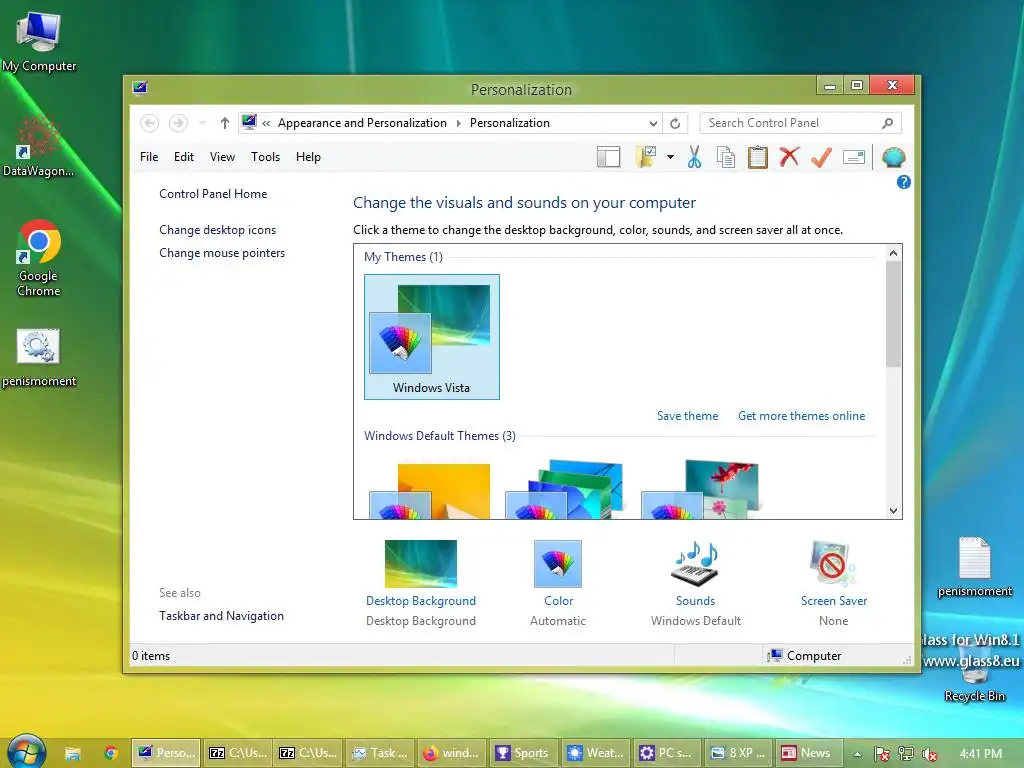
Task: Open the Folder Options toolbar icon
Action: point(646,157)
